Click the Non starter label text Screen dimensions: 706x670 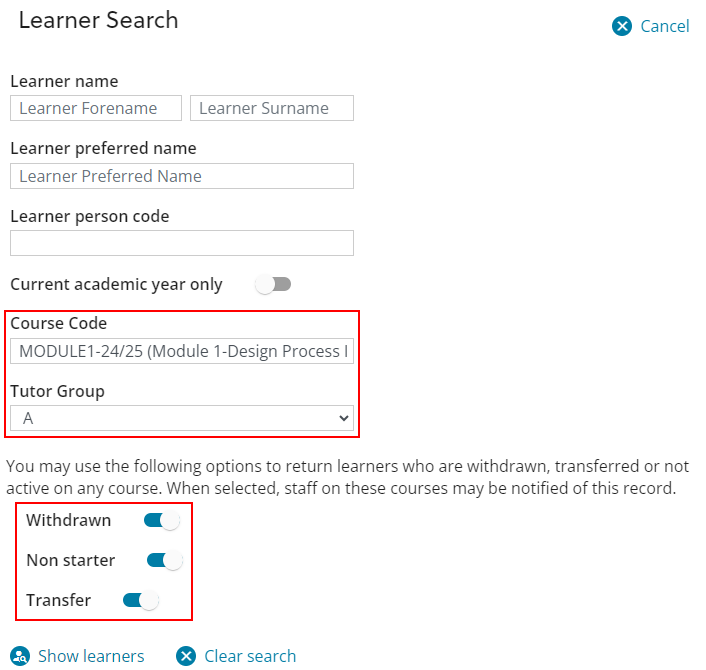pyautogui.click(x=71, y=561)
